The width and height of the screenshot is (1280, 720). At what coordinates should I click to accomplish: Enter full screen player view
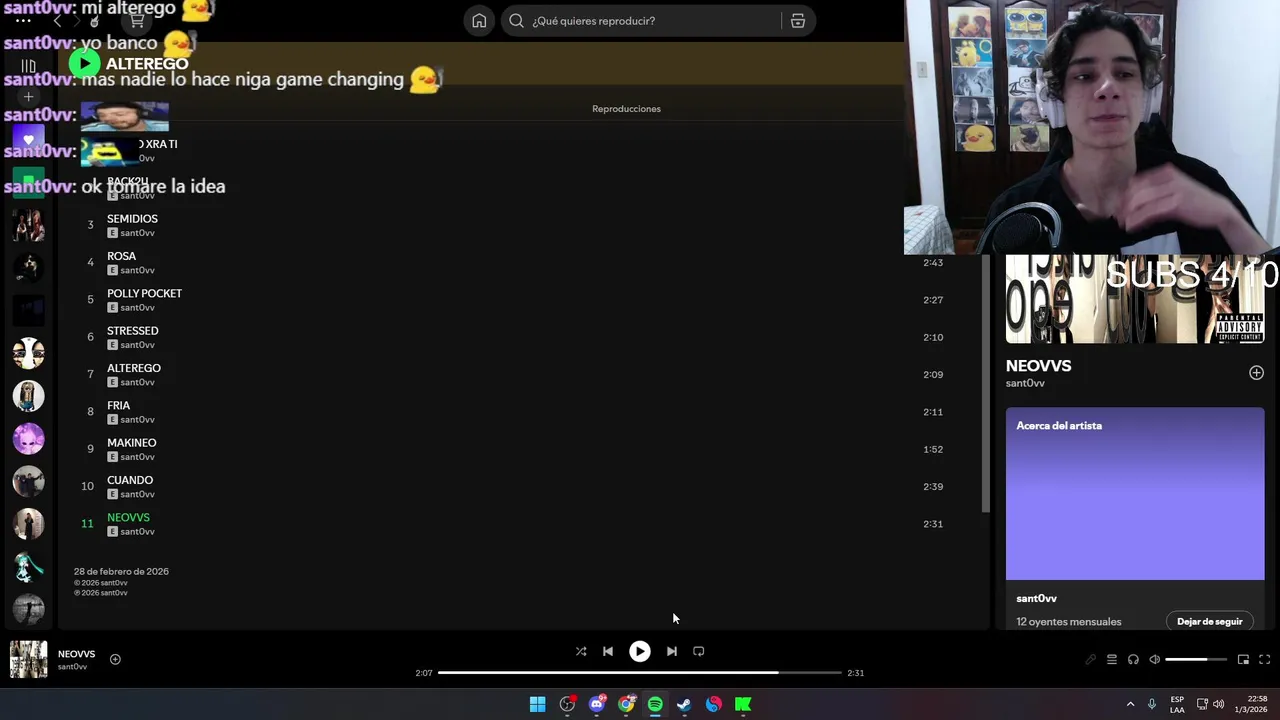click(x=1264, y=659)
